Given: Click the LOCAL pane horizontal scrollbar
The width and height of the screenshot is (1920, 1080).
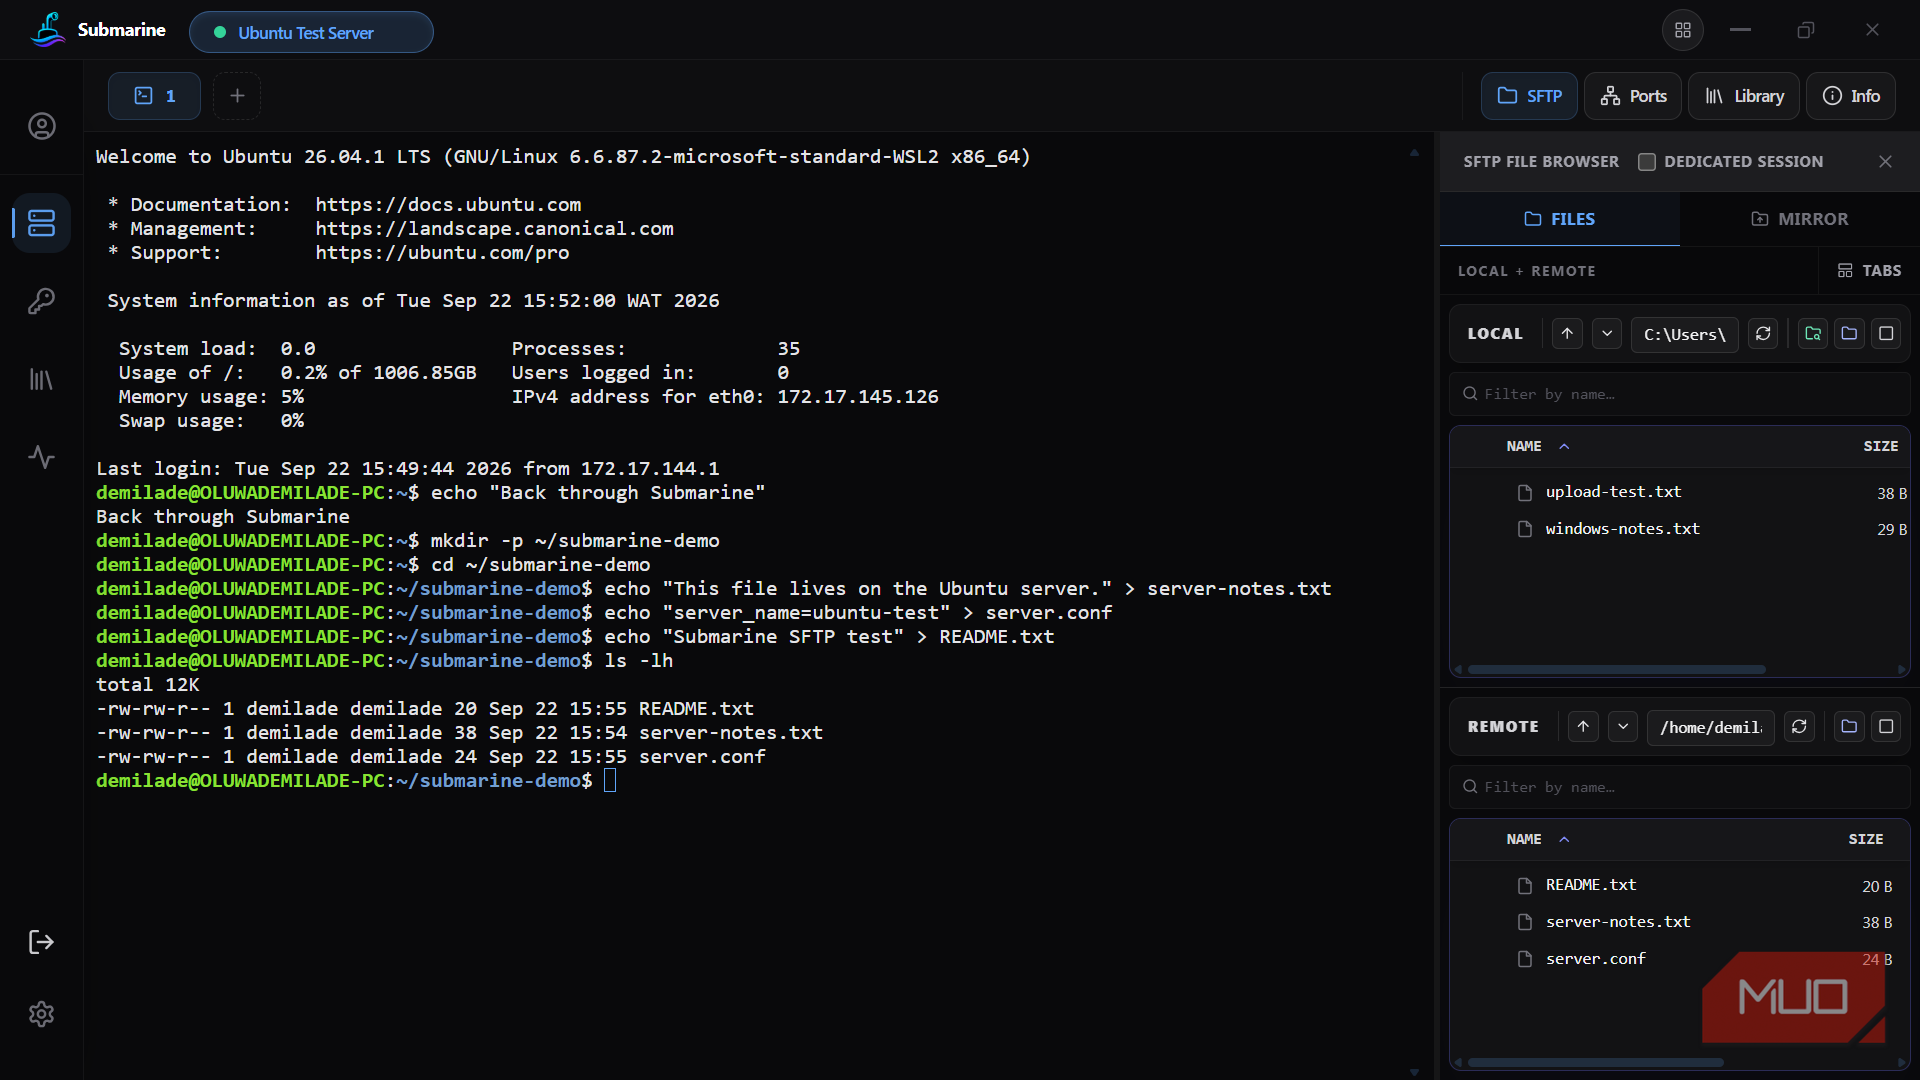Looking at the screenshot, I should click(x=1617, y=669).
